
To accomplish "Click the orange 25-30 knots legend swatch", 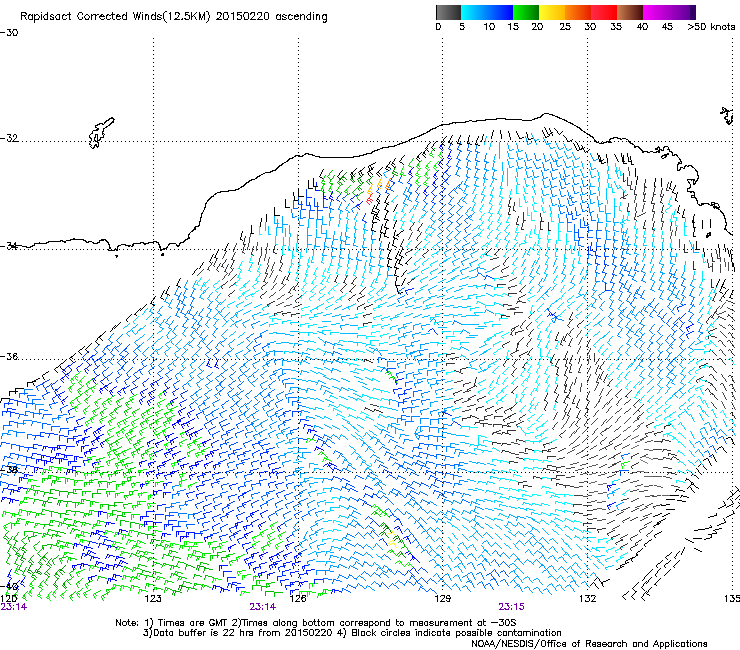I will click(578, 12).
